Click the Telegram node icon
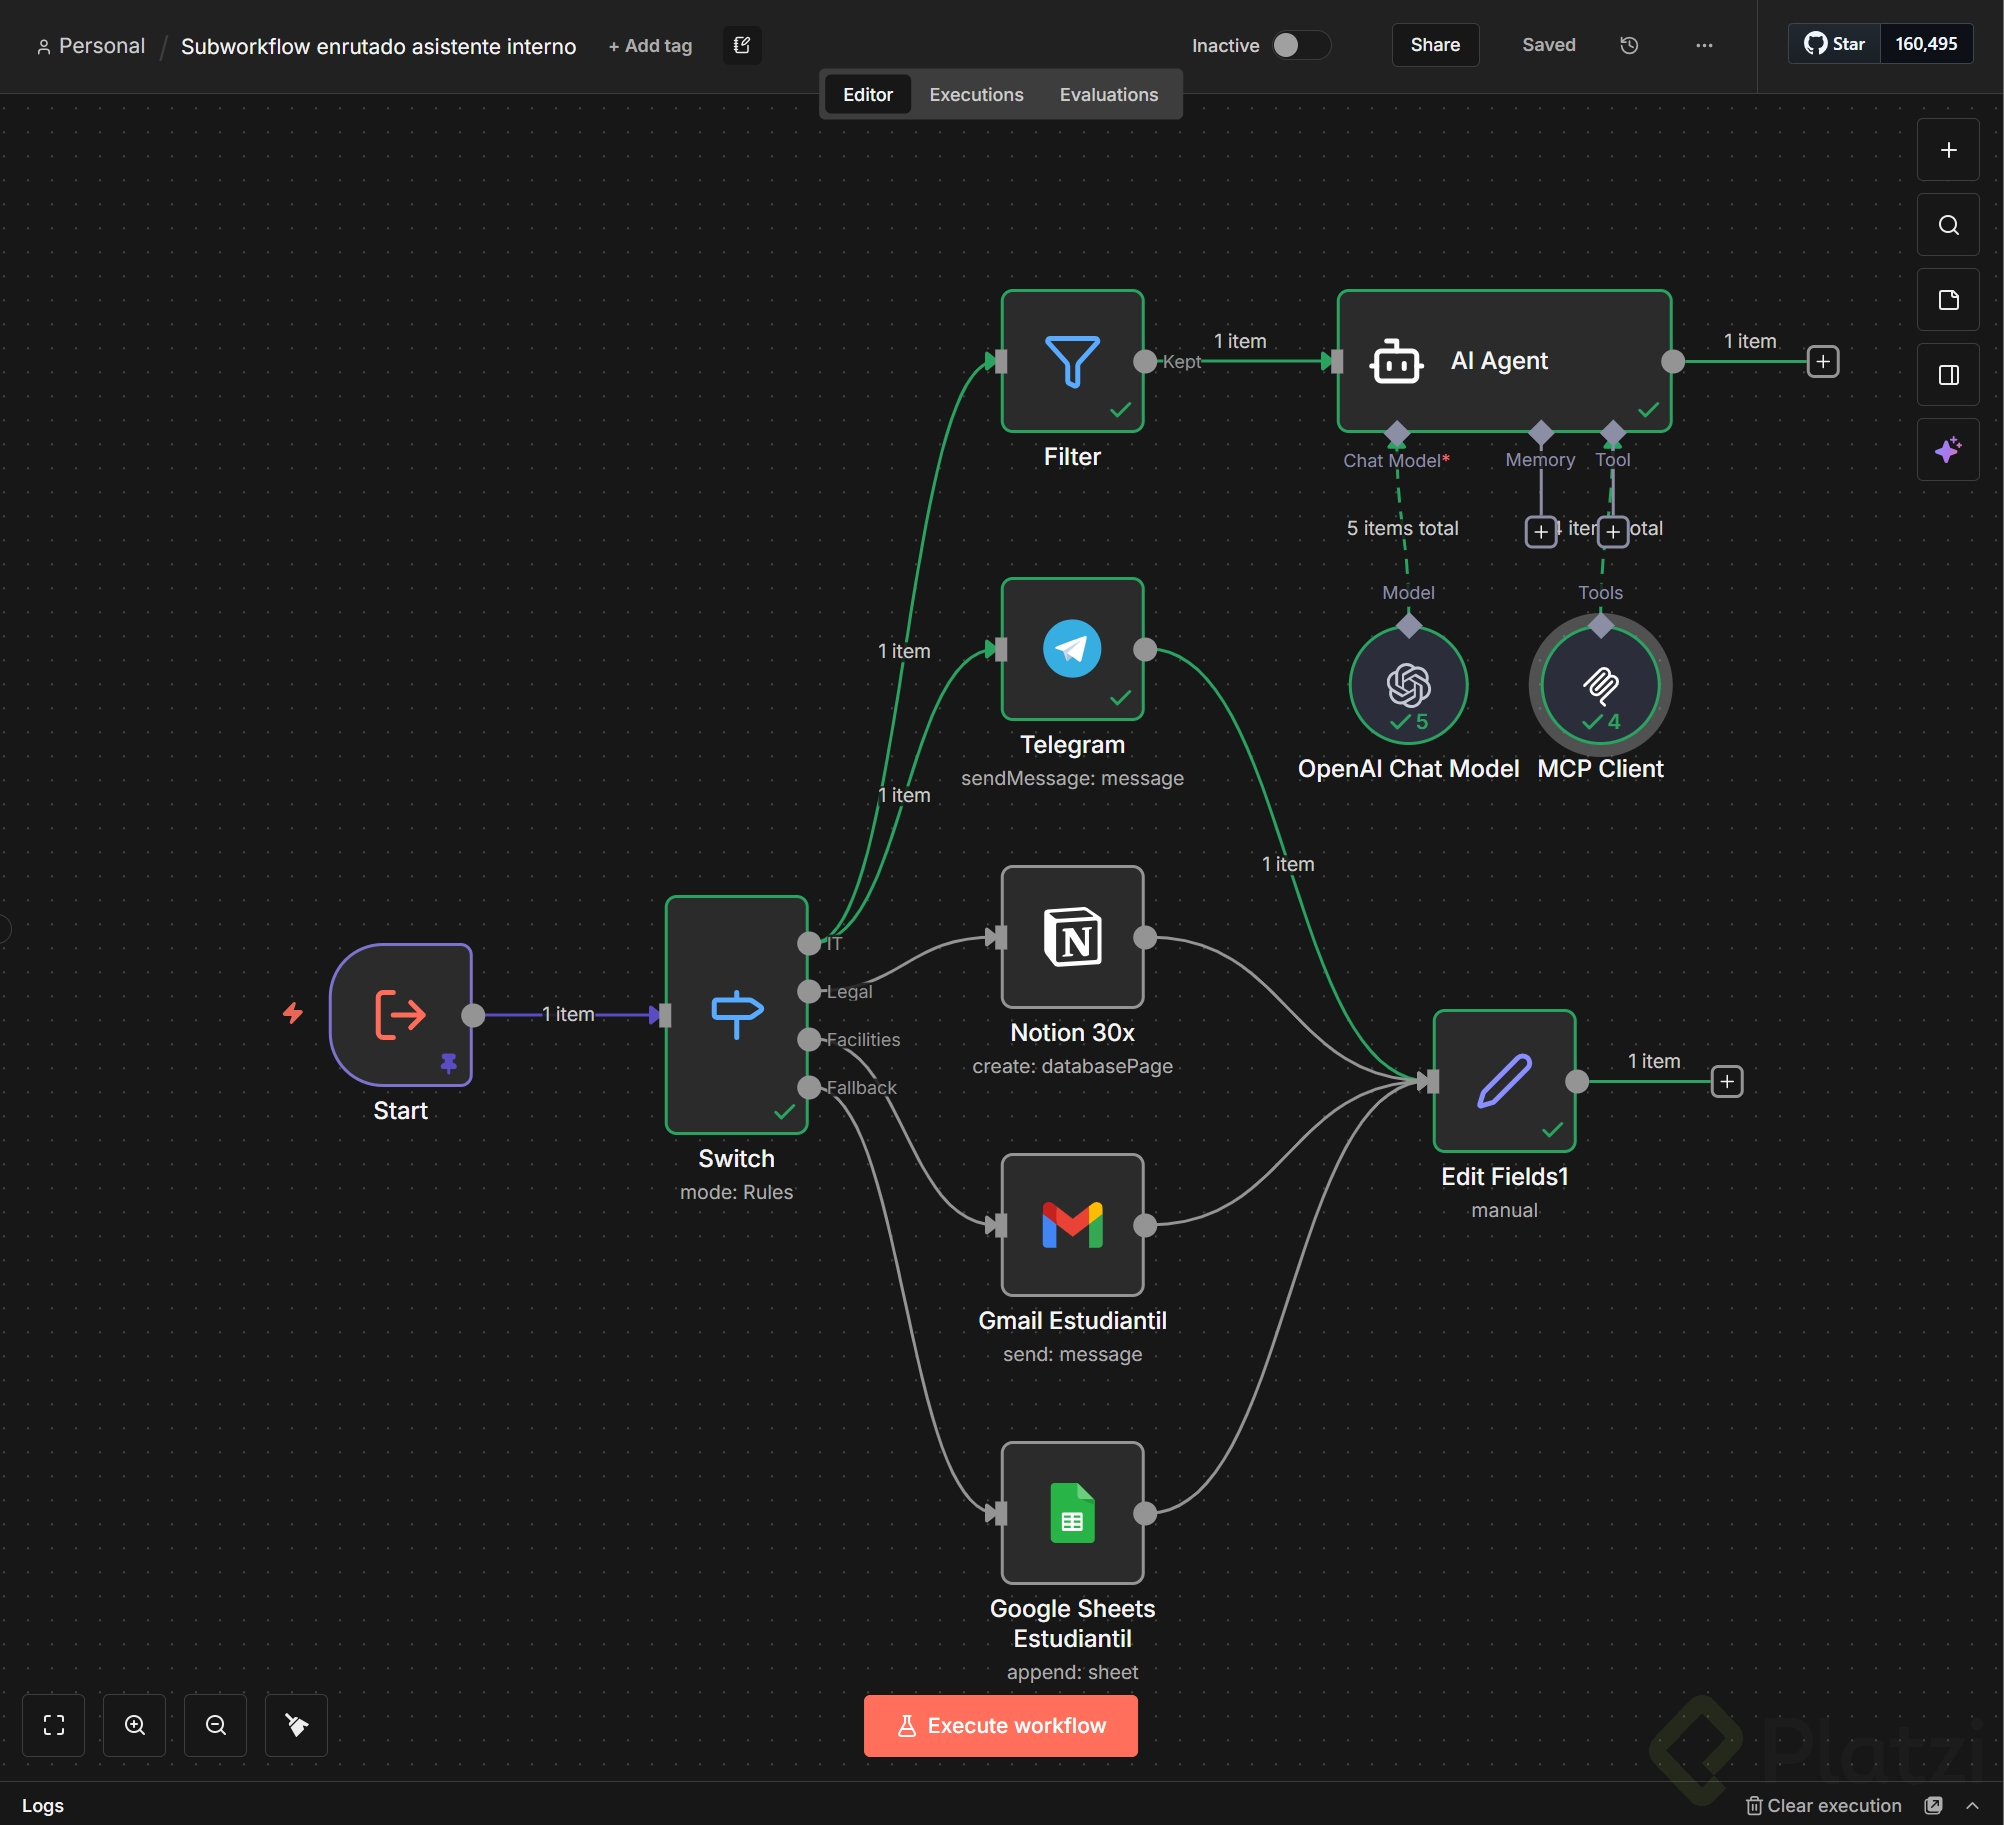The width and height of the screenshot is (2004, 1825). [1072, 649]
